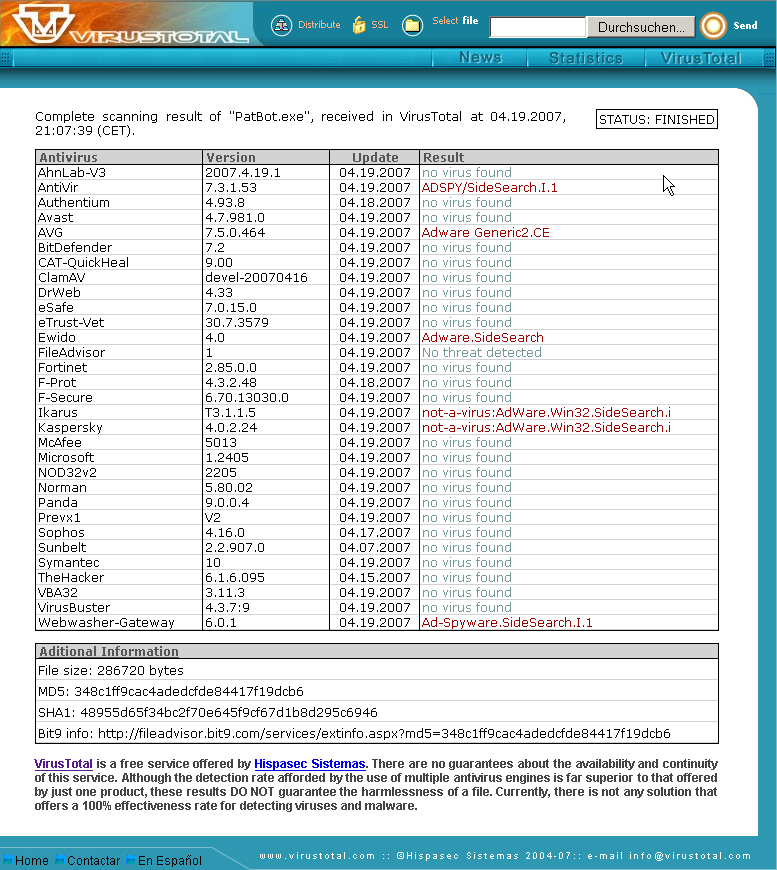Open the News menu tab
The height and width of the screenshot is (870, 777).
point(481,58)
